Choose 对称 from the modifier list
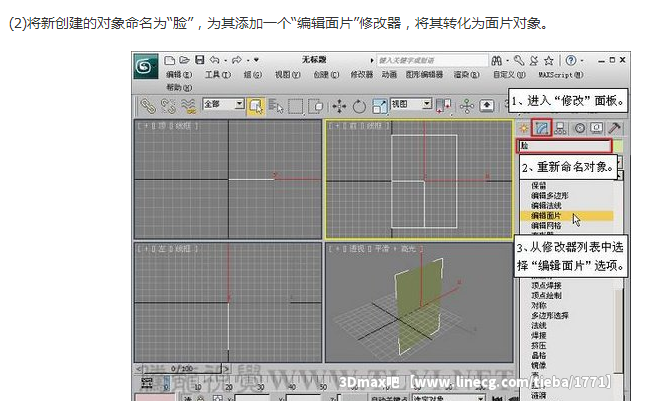Viewport: 651px width, 401px height. (538, 306)
